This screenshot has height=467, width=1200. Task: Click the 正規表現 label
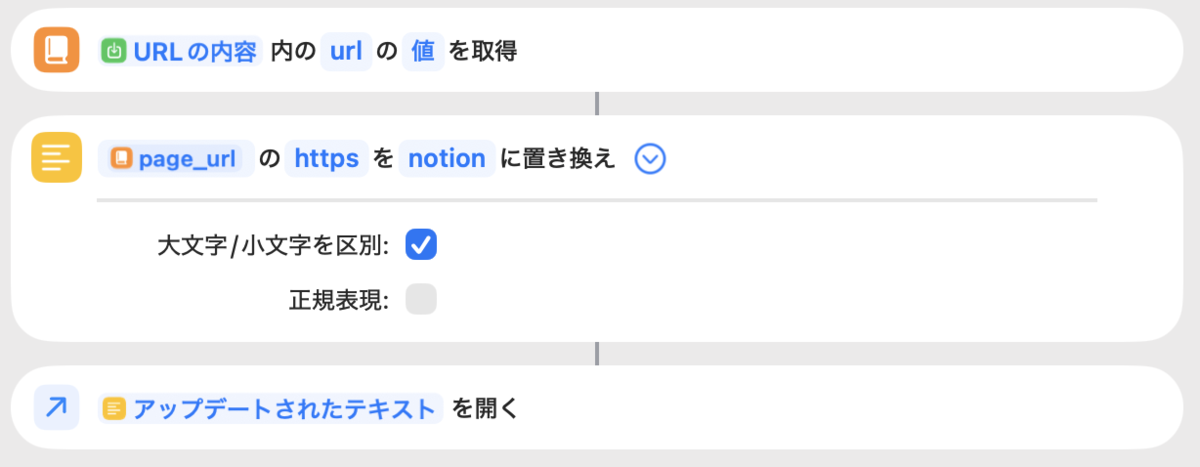pyautogui.click(x=339, y=299)
